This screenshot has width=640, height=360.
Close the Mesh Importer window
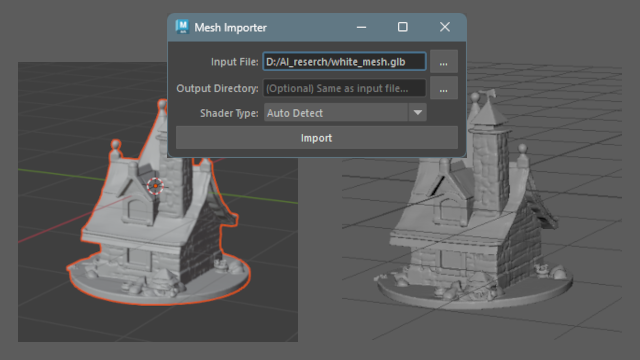point(445,27)
